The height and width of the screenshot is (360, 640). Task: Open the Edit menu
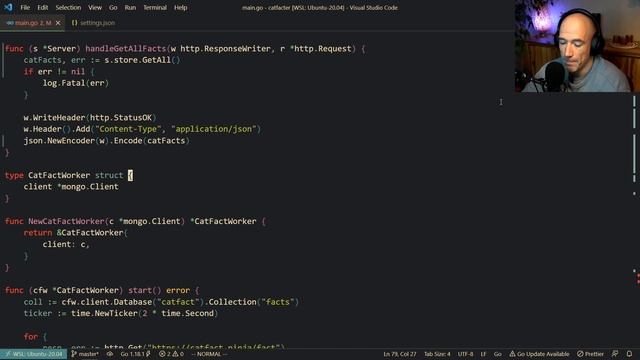[x=42, y=7]
